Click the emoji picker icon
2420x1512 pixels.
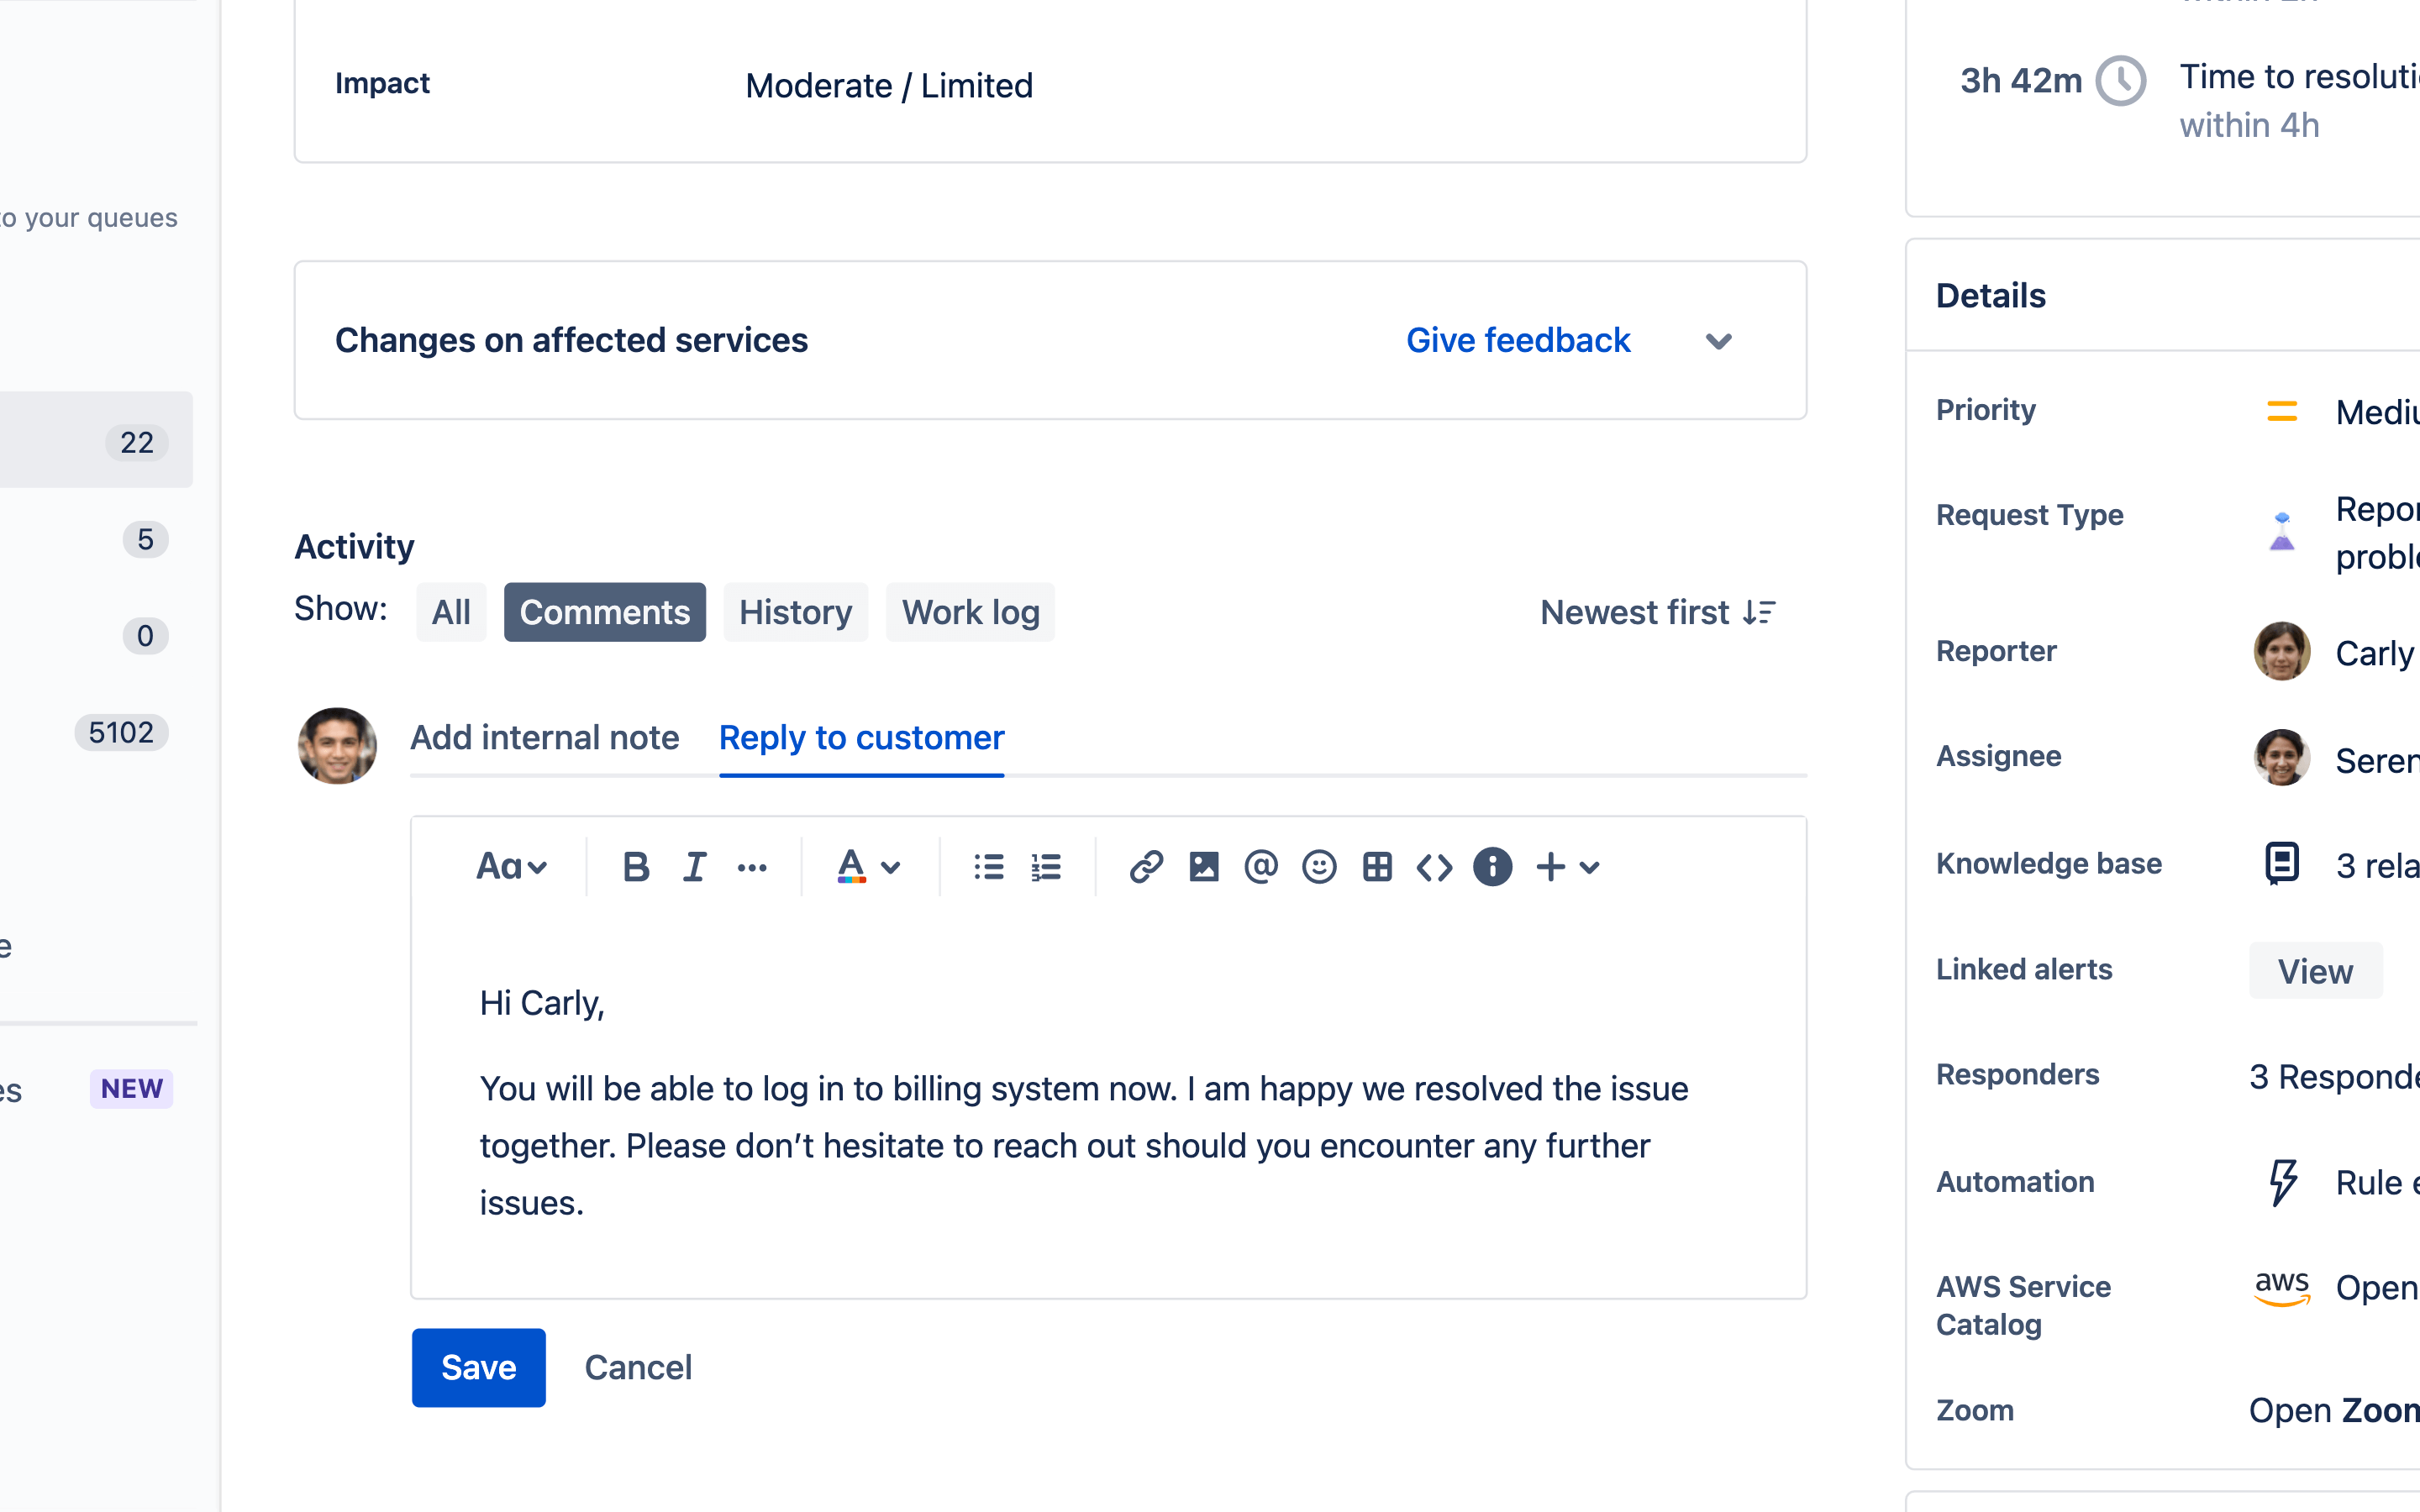point(1318,866)
